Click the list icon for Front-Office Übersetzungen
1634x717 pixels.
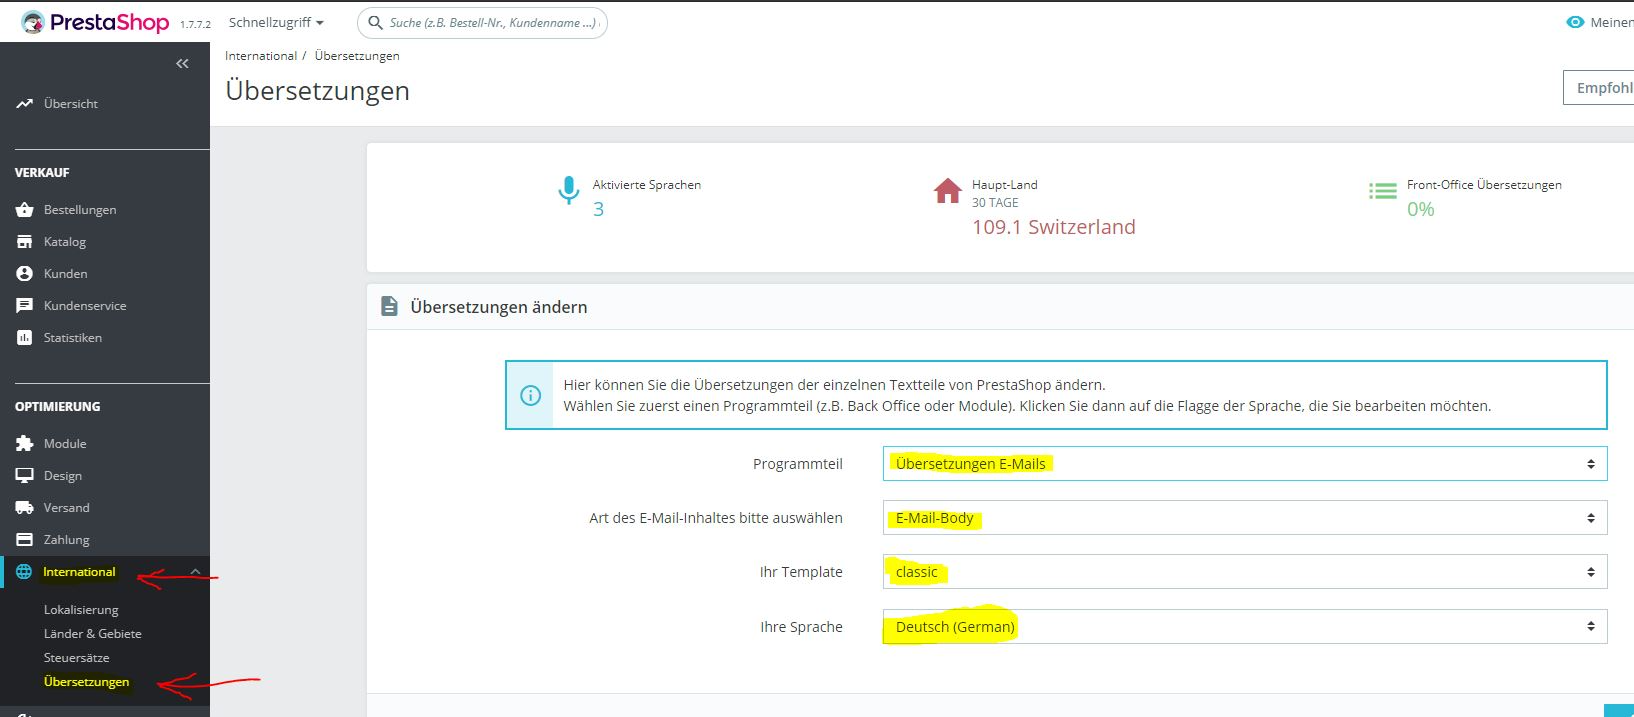(x=1383, y=191)
